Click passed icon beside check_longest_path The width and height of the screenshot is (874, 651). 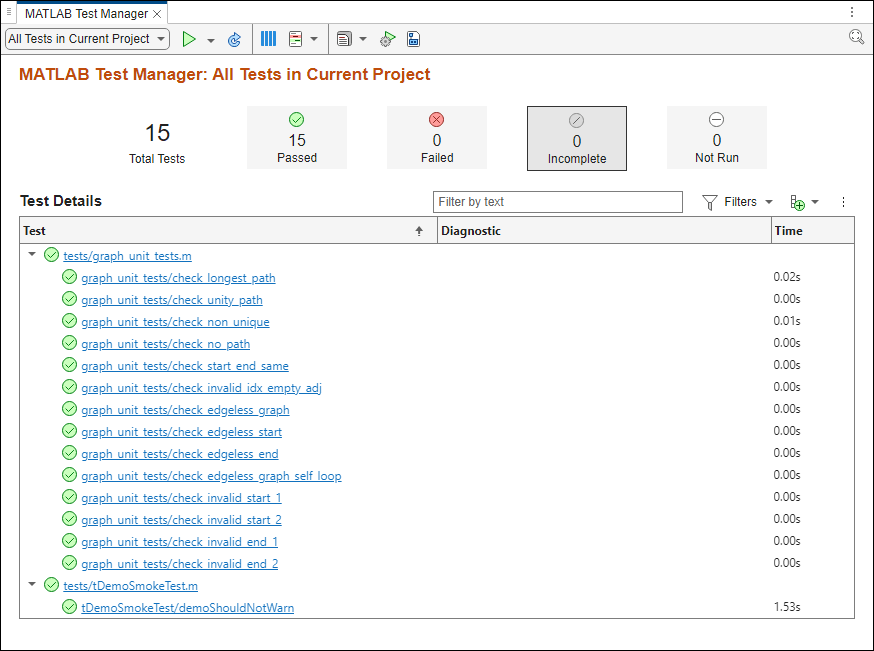coord(69,276)
